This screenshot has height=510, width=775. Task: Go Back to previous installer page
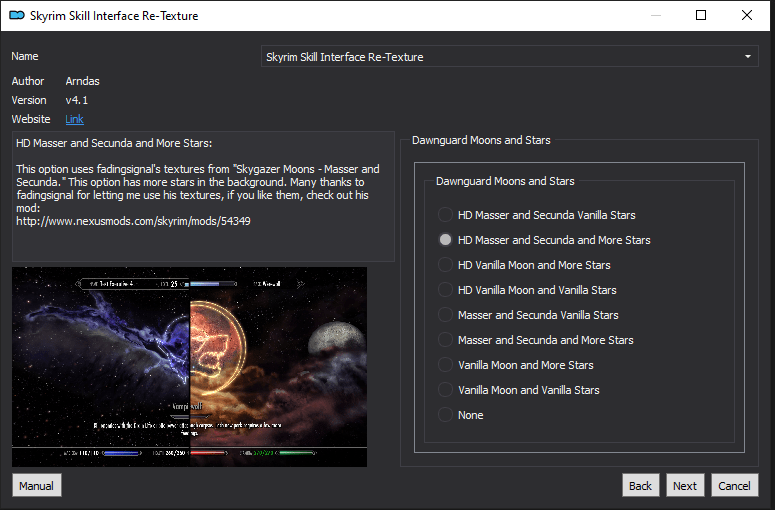(x=640, y=486)
